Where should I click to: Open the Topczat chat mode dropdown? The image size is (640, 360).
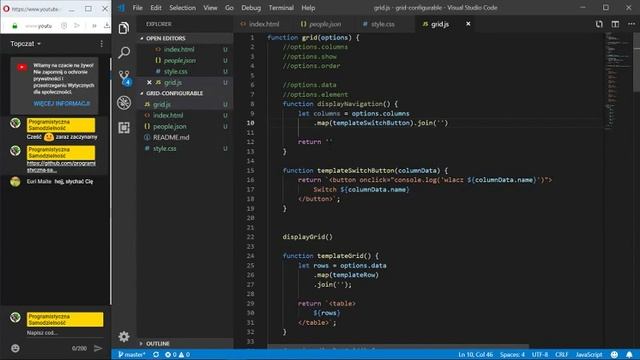pos(25,44)
